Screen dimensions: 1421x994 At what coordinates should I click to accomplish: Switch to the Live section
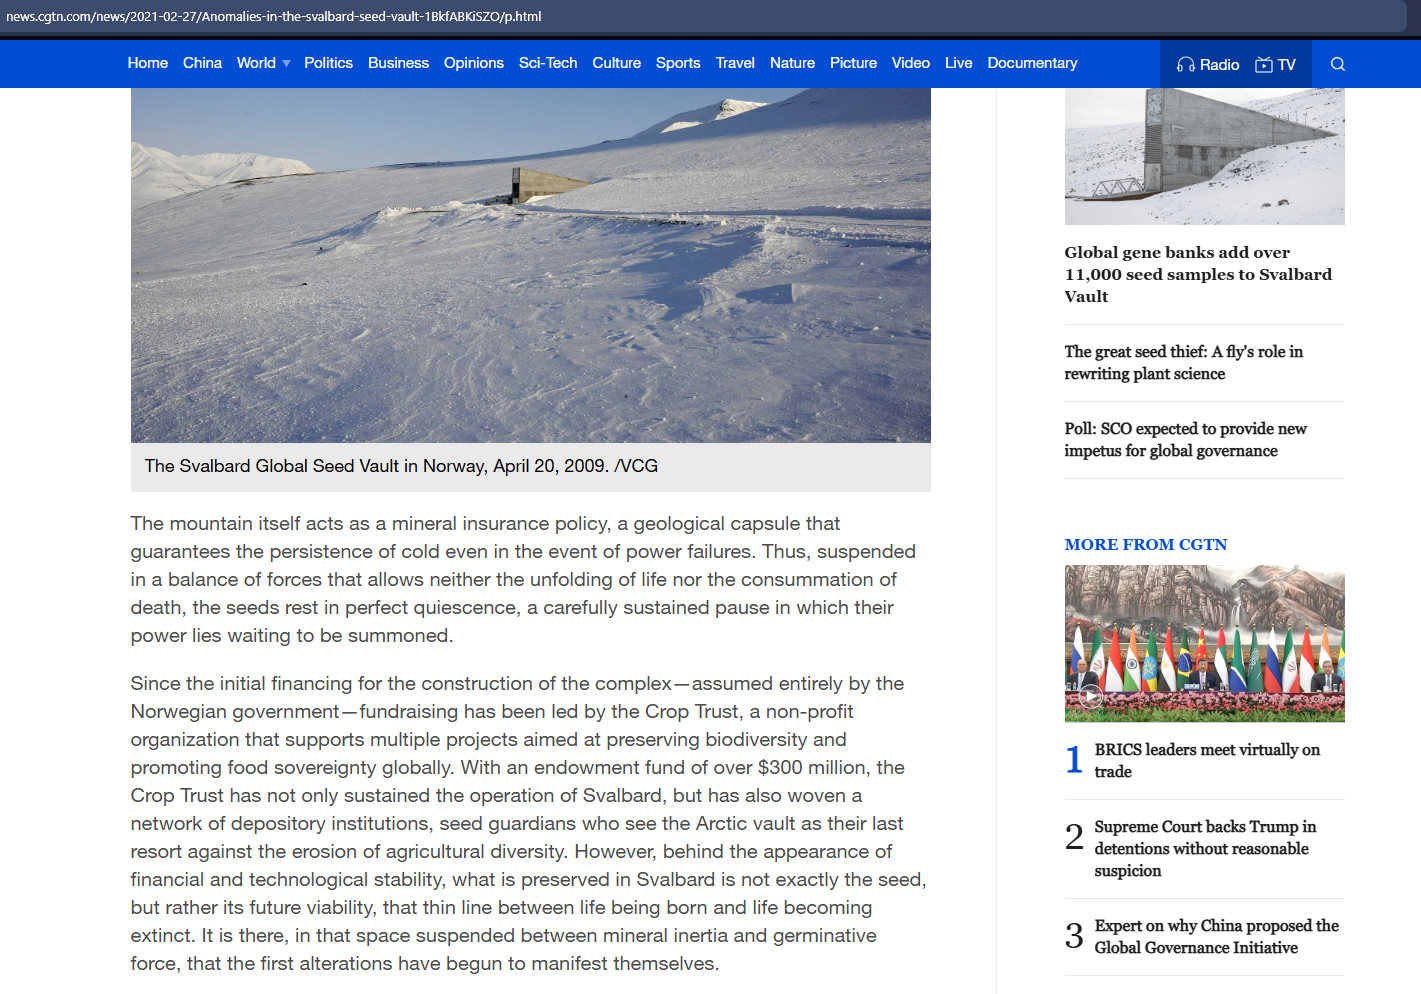coord(958,63)
